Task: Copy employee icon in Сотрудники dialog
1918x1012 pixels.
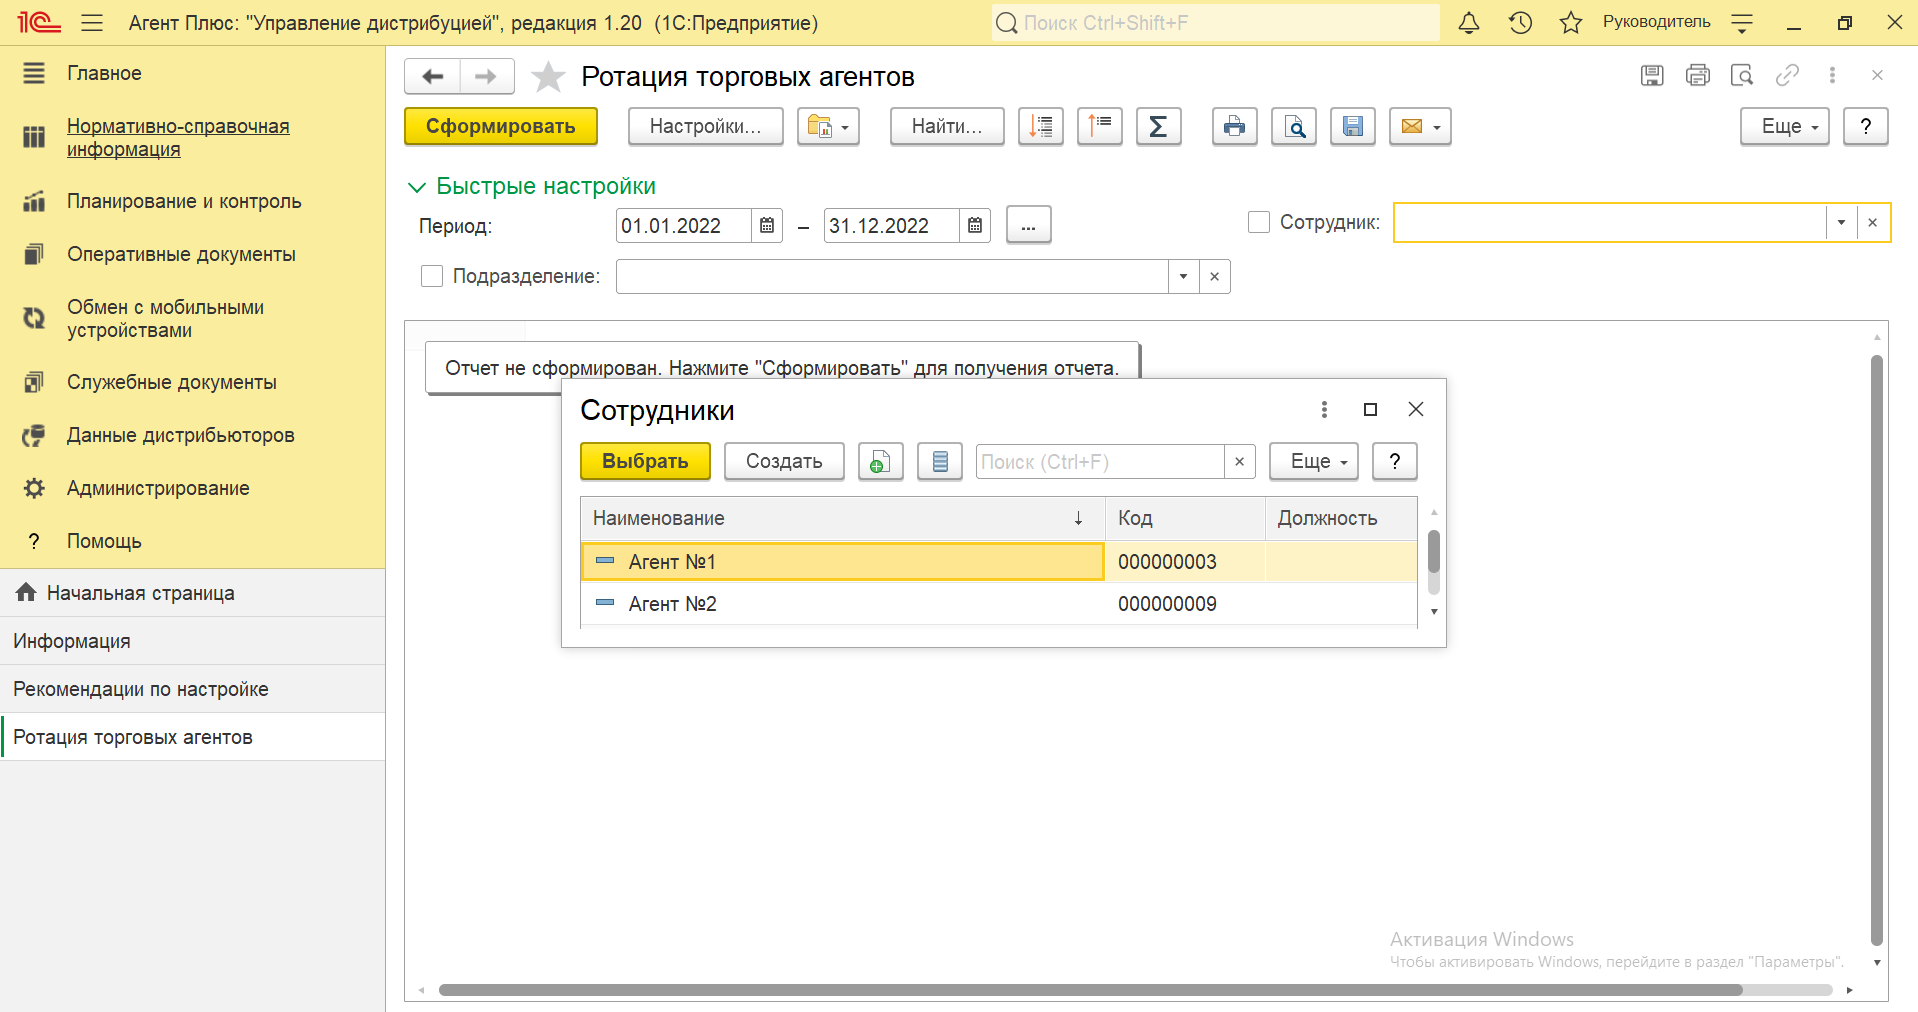Action: [x=880, y=461]
